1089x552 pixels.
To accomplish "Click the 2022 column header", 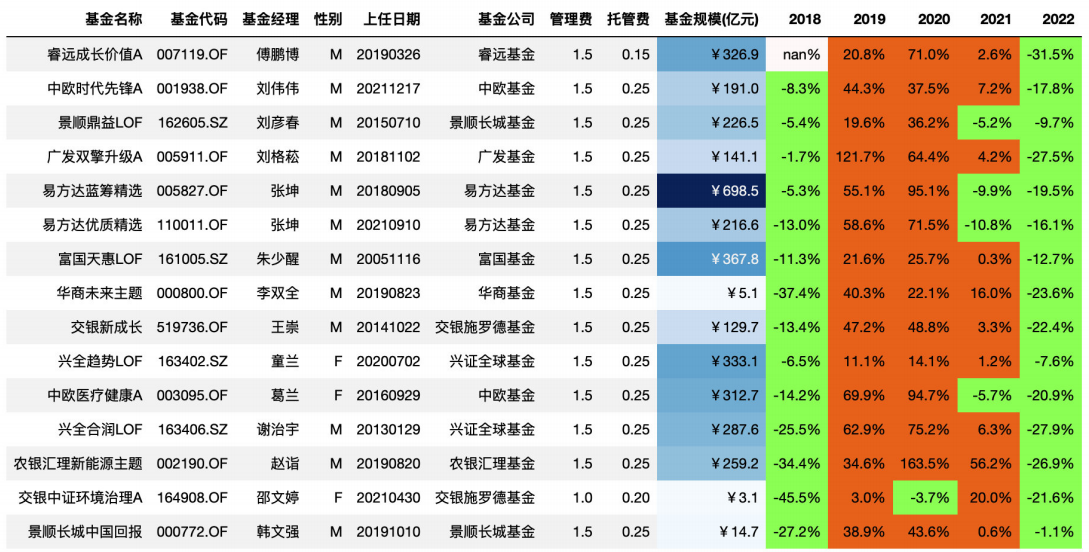I will [x=1058, y=19].
